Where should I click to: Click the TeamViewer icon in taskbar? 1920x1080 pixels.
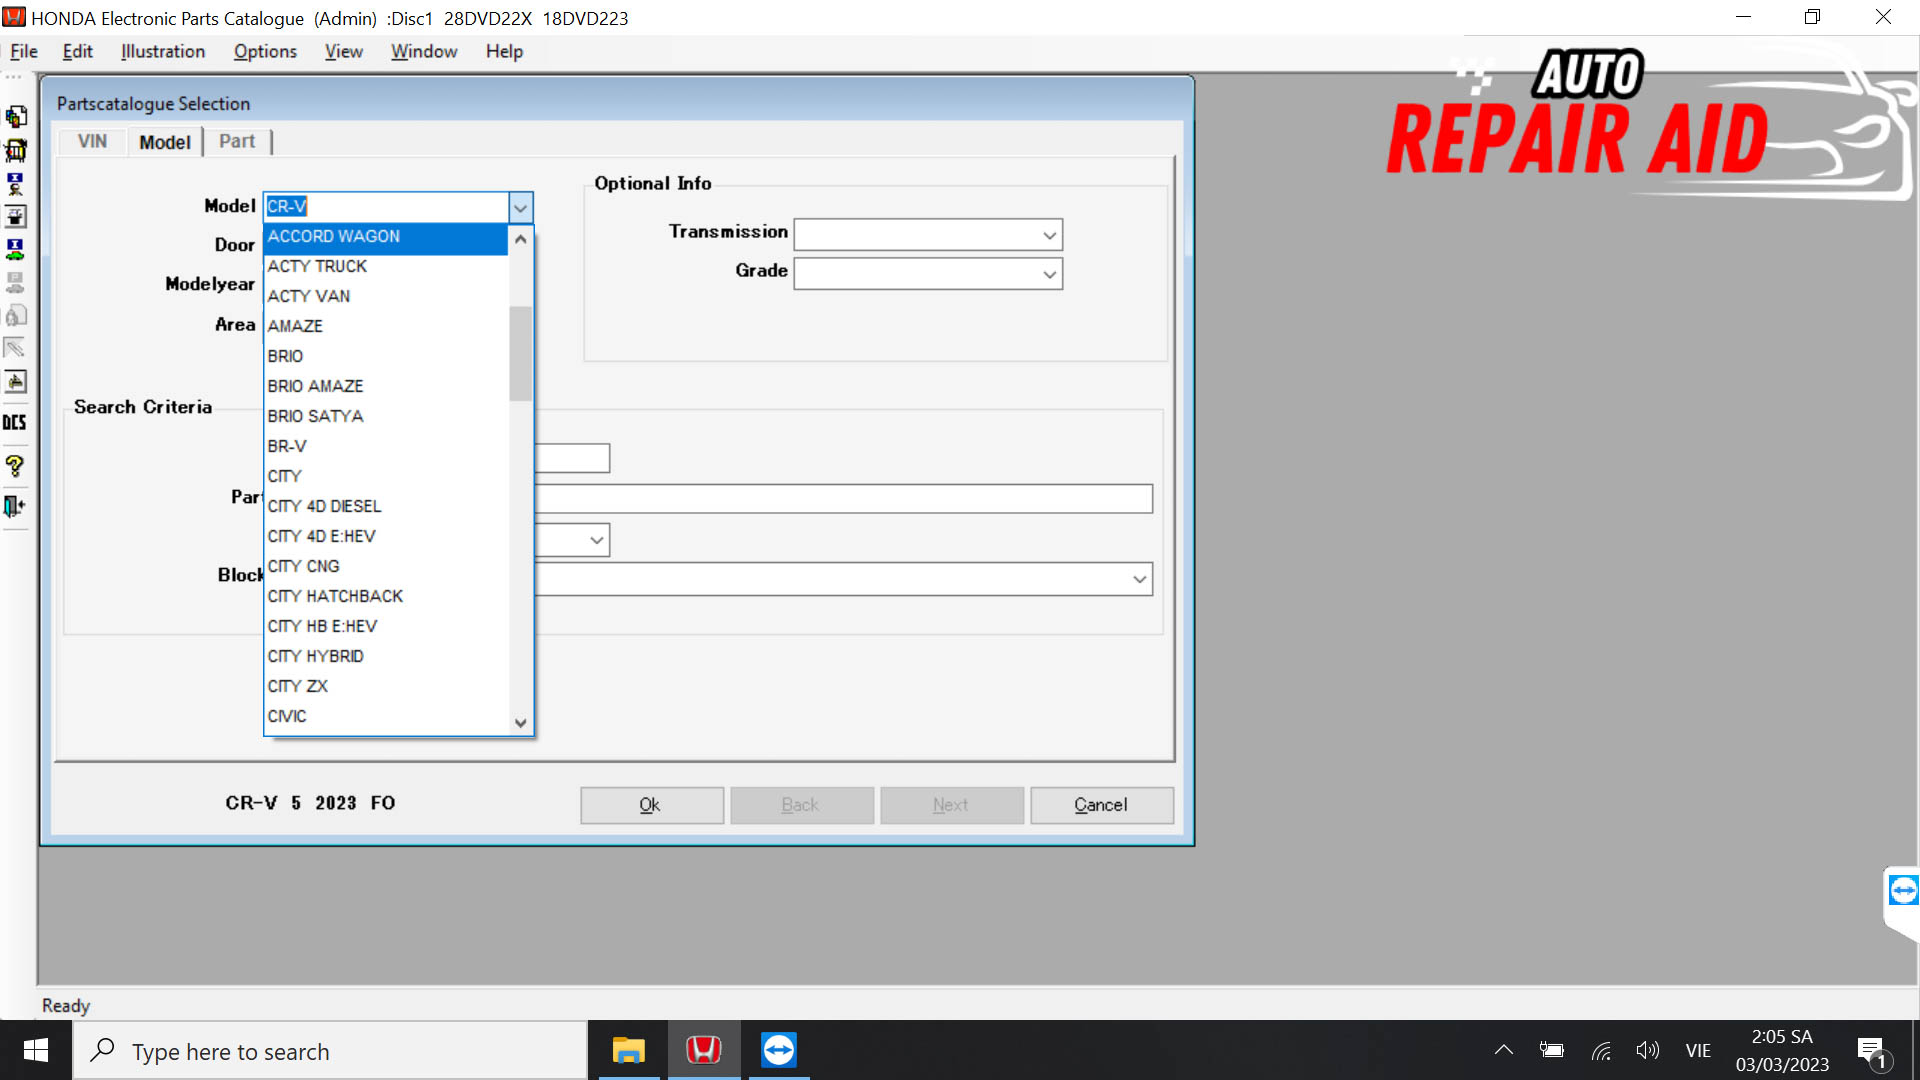point(778,1051)
